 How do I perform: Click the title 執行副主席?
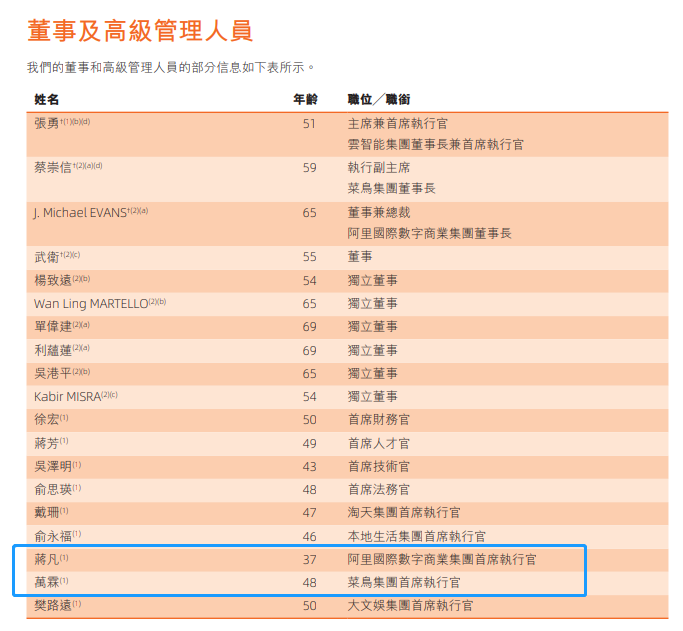[x=379, y=168]
